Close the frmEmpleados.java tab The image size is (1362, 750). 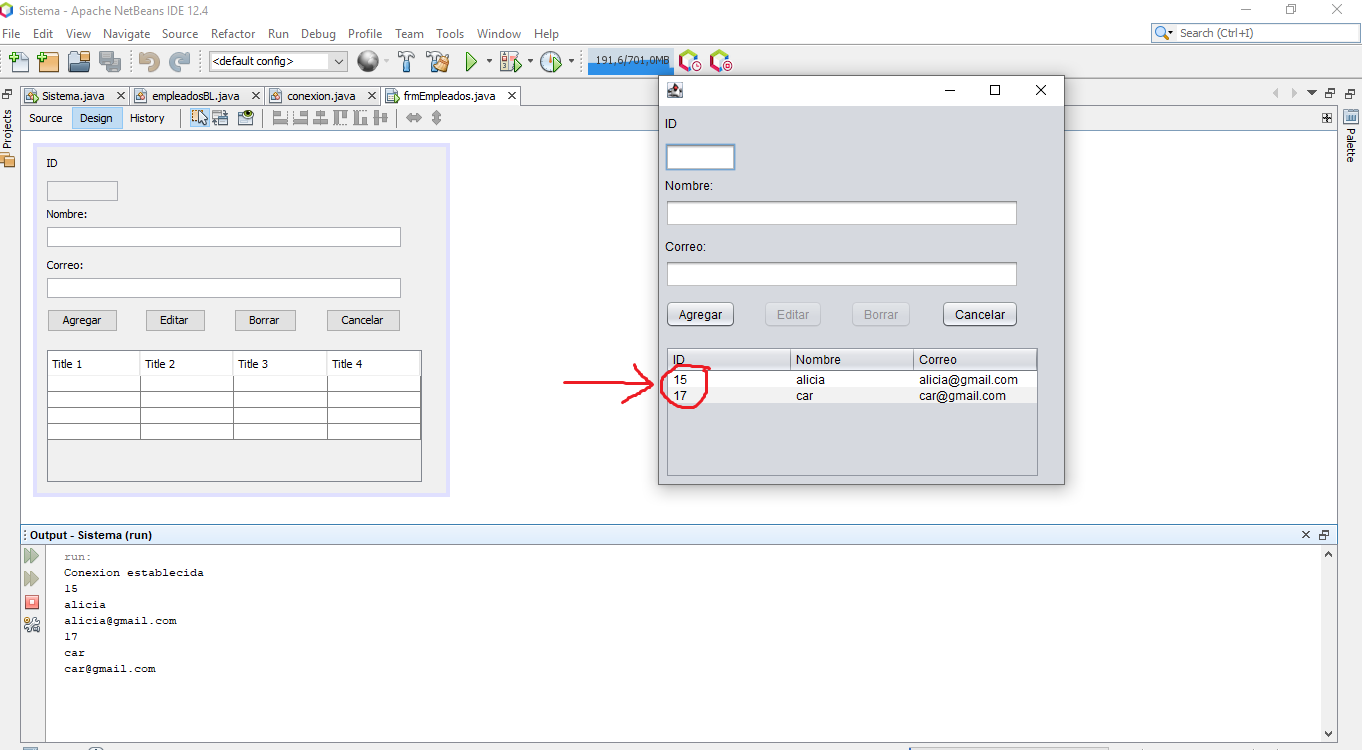511,96
